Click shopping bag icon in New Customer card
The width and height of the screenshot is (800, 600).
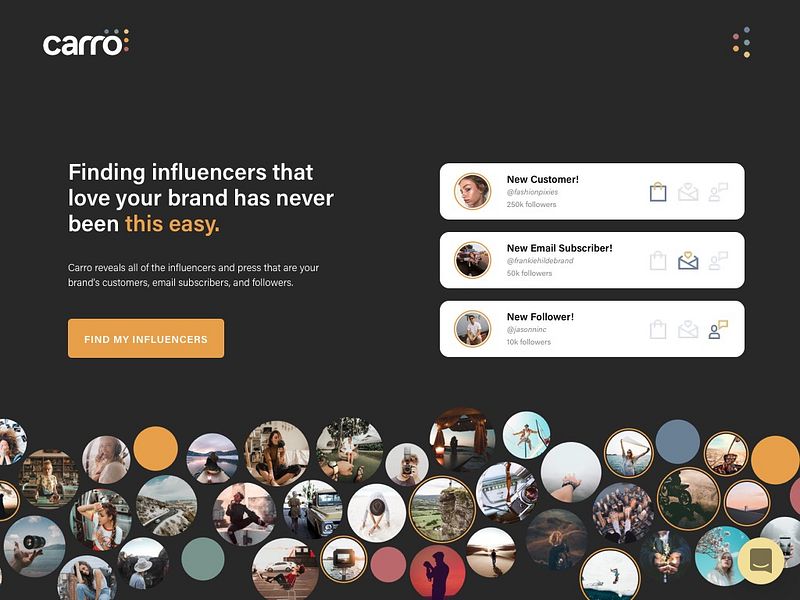click(658, 192)
